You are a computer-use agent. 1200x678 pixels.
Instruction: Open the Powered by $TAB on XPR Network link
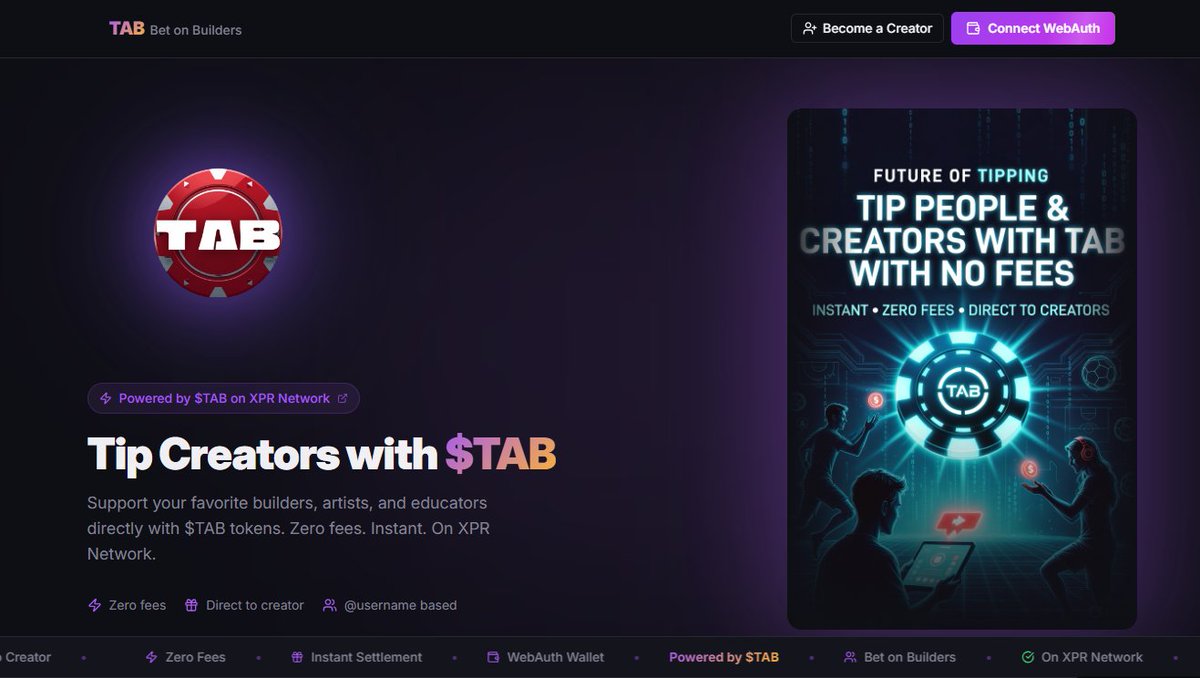point(223,398)
